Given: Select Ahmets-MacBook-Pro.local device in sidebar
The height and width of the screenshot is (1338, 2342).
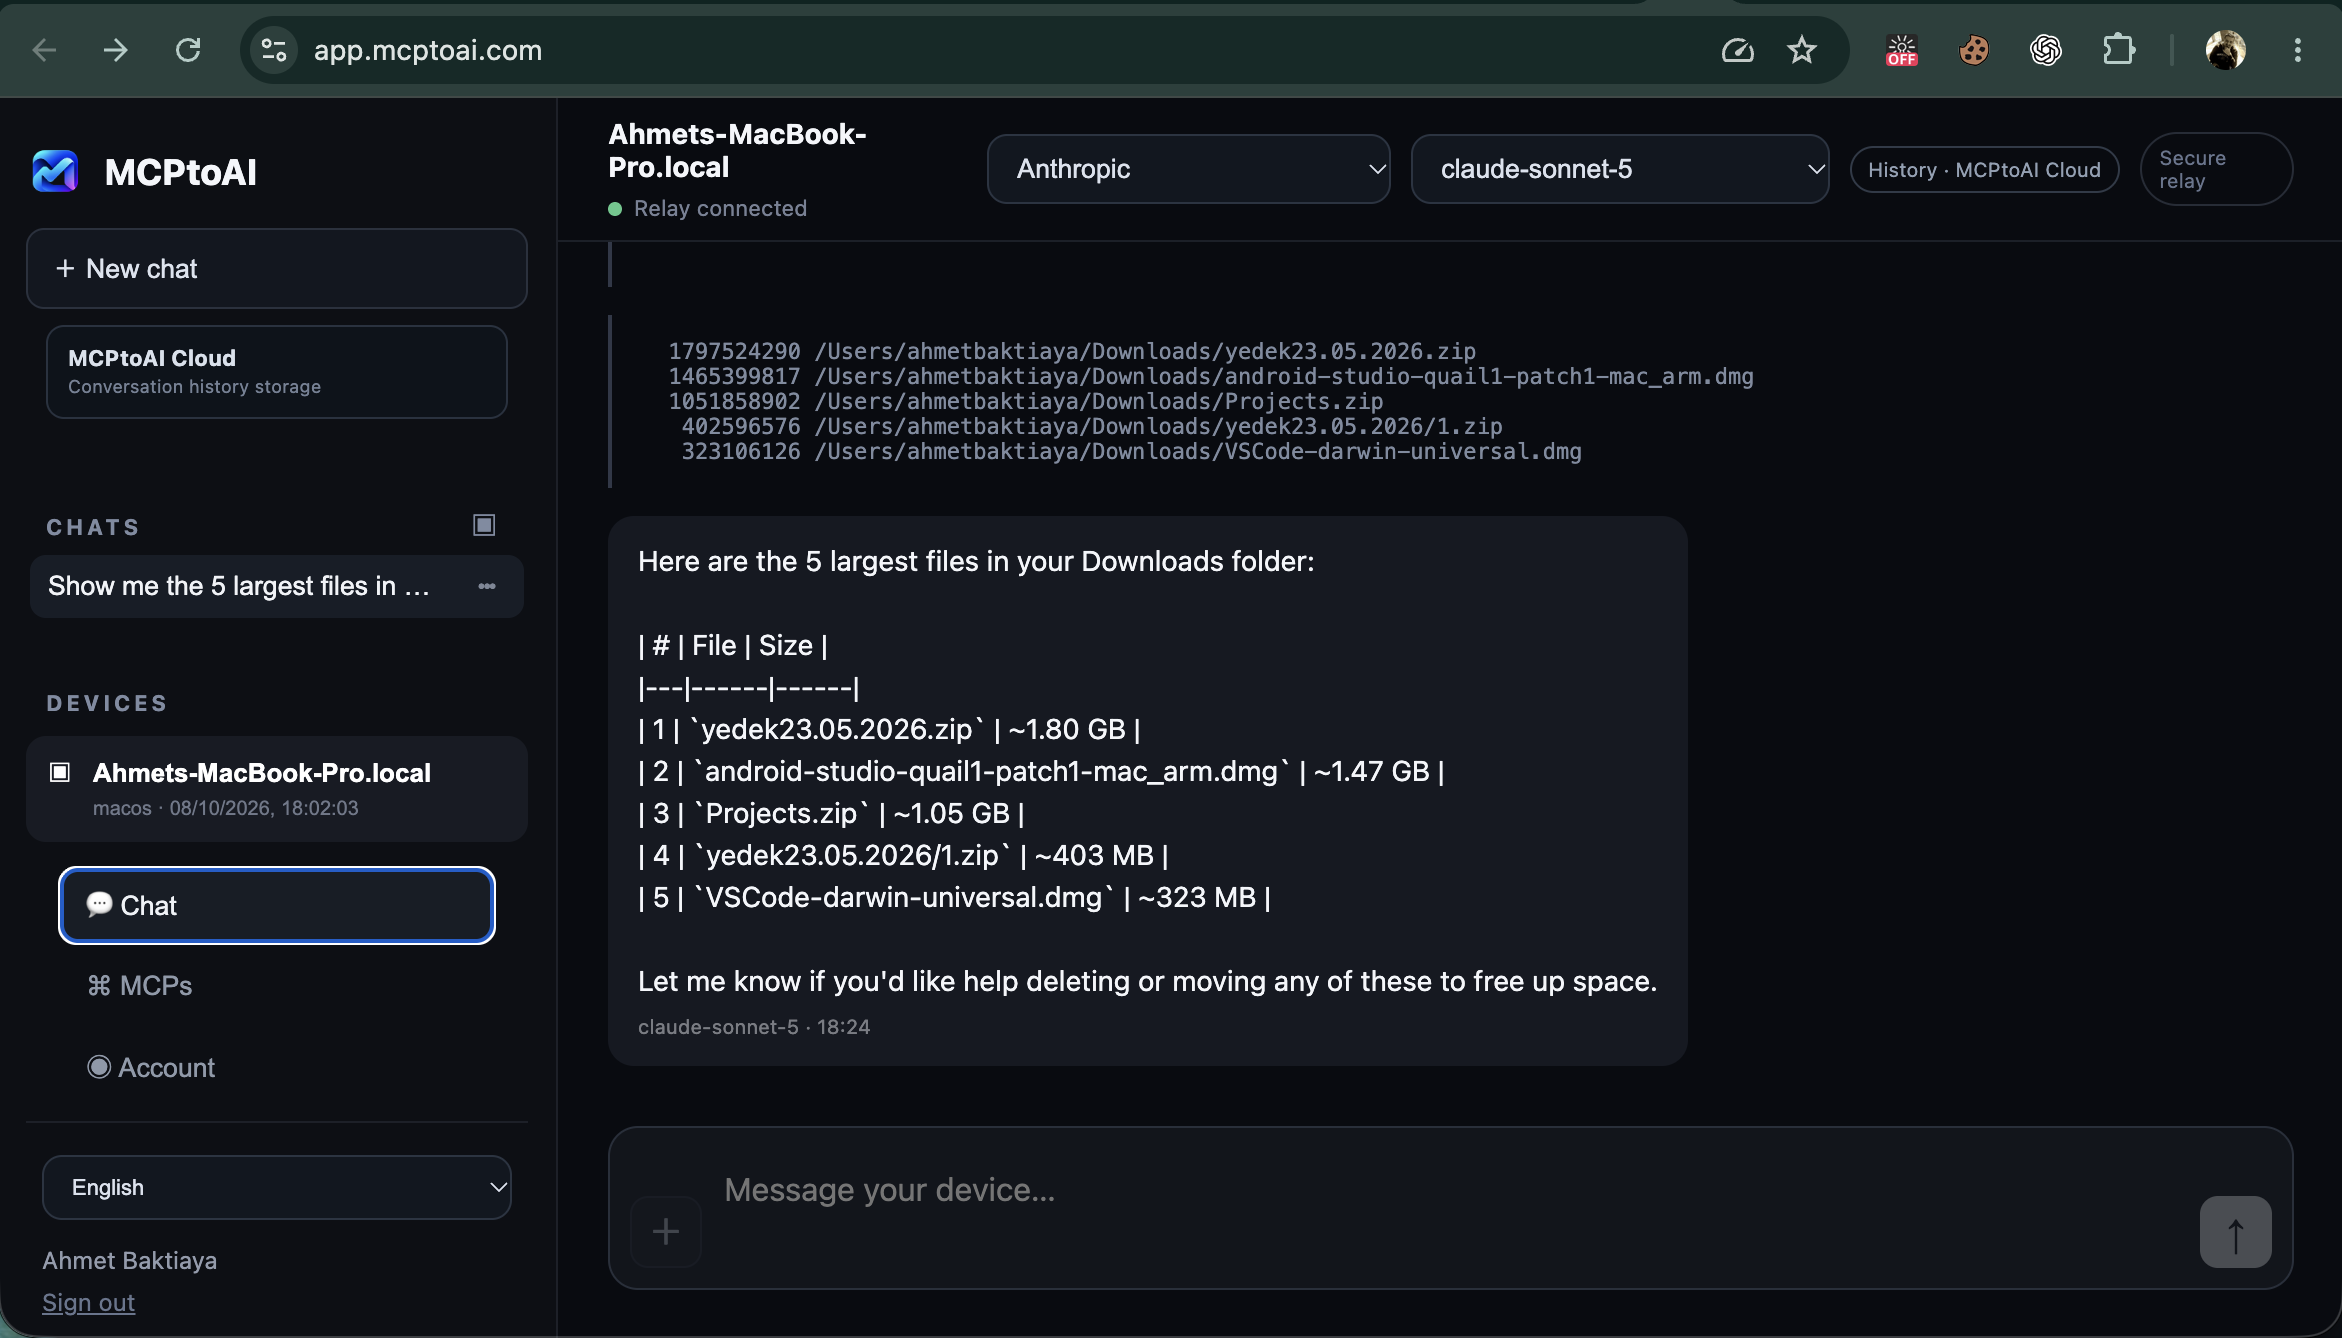Looking at the screenshot, I should (x=277, y=789).
